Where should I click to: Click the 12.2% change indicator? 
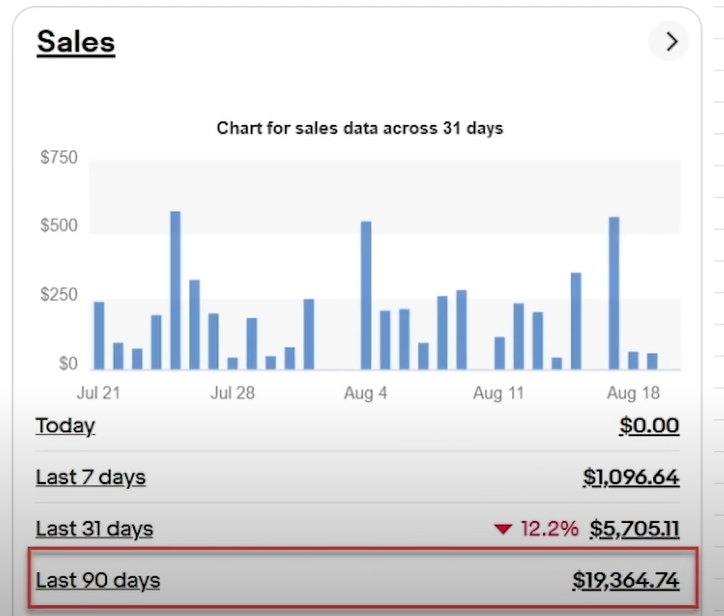point(549,529)
